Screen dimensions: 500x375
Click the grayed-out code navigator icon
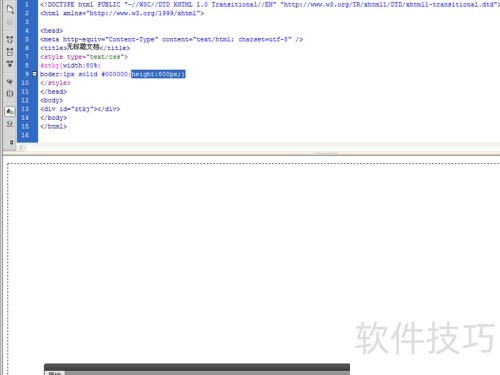coord(10,22)
